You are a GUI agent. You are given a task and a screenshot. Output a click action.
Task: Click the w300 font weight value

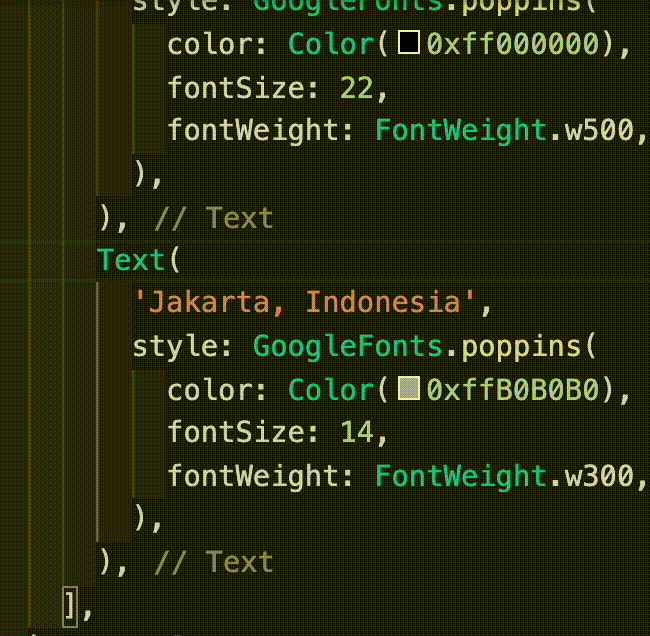pos(599,476)
